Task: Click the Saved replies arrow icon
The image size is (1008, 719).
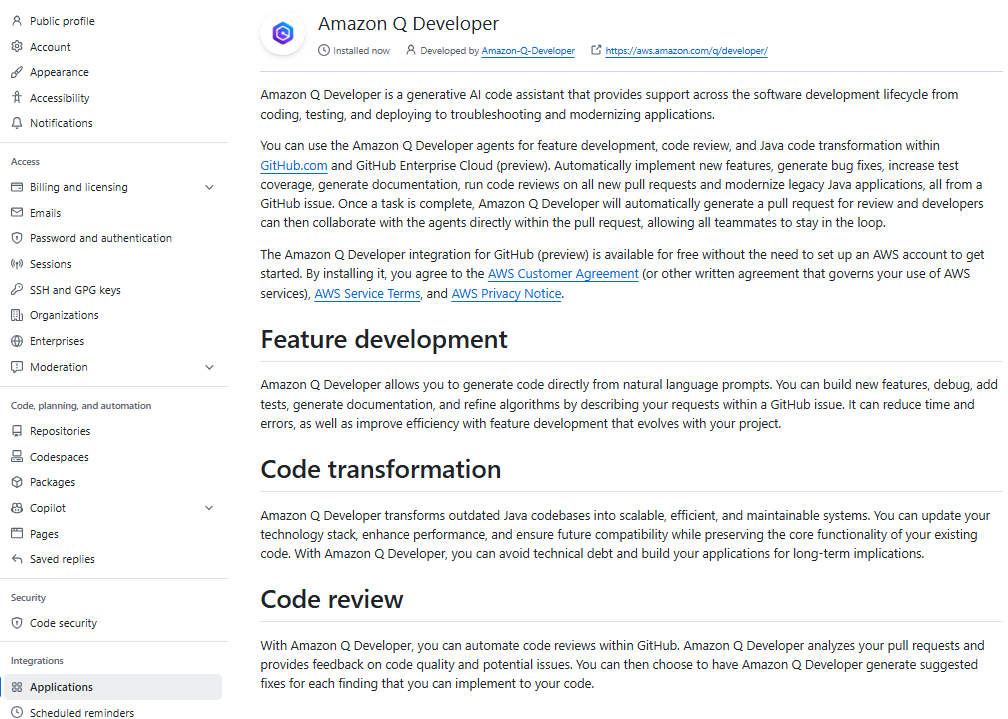Action: coord(17,559)
